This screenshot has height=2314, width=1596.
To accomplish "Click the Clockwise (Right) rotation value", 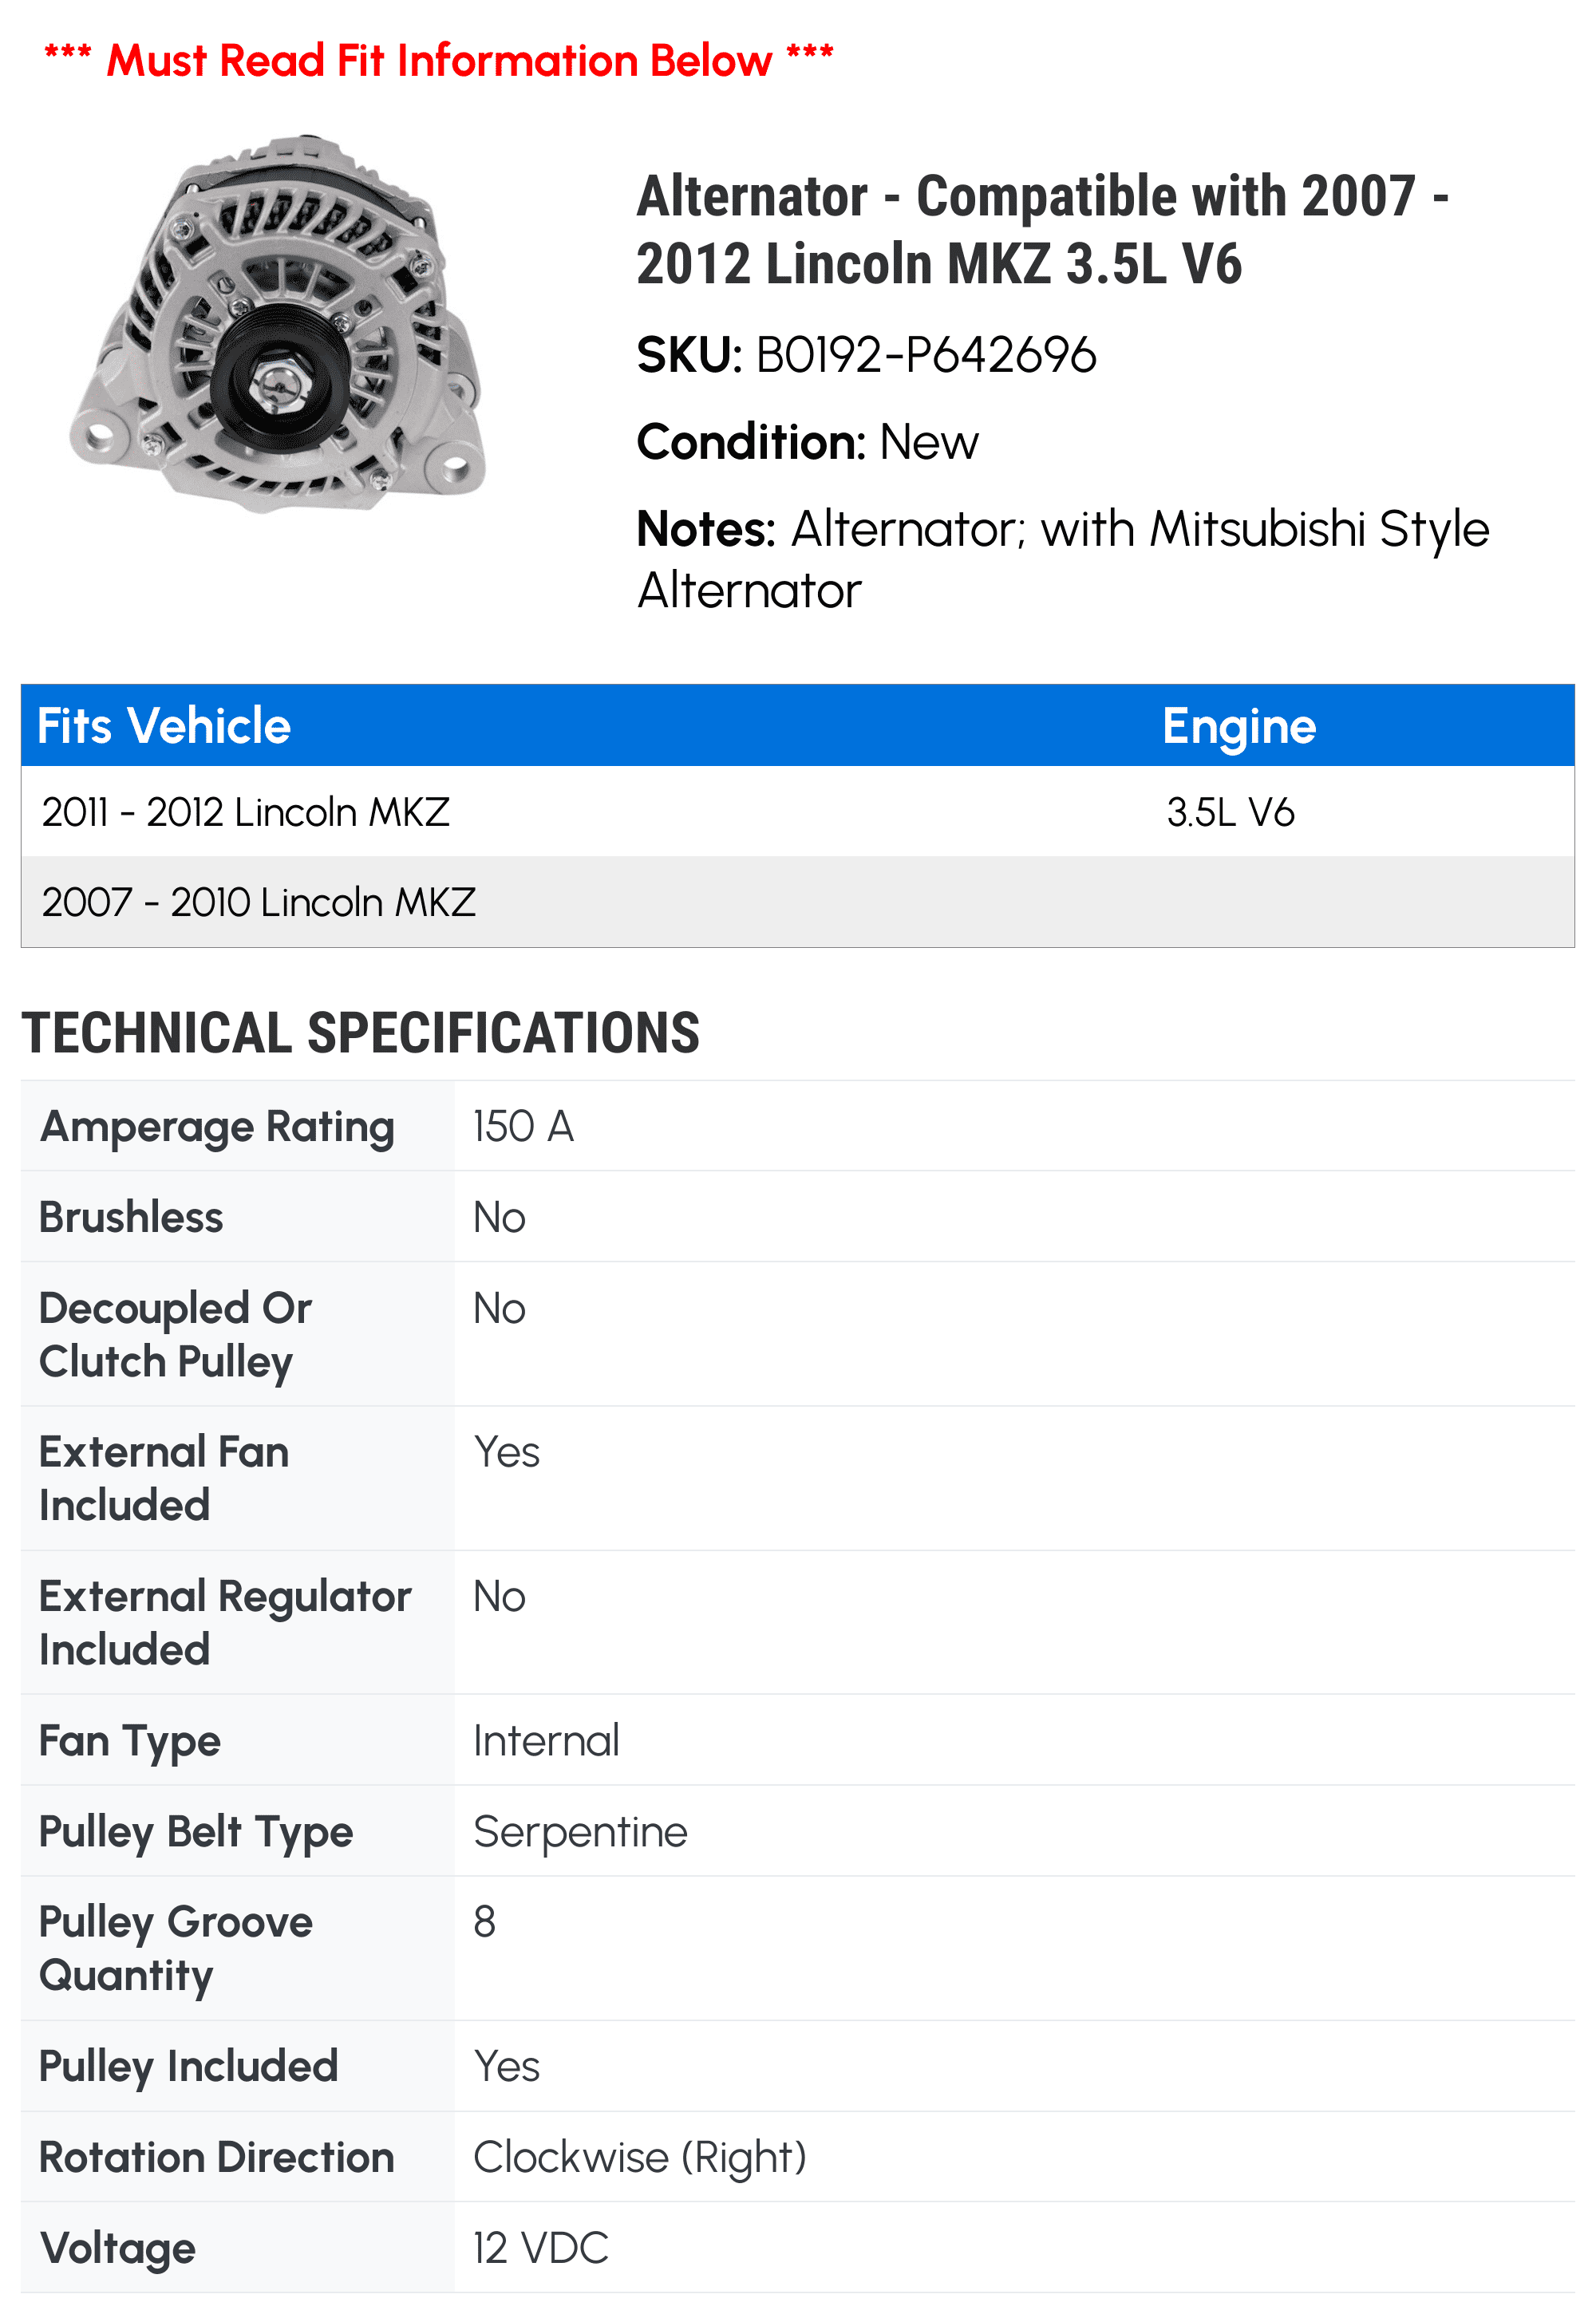I will pos(639,2157).
